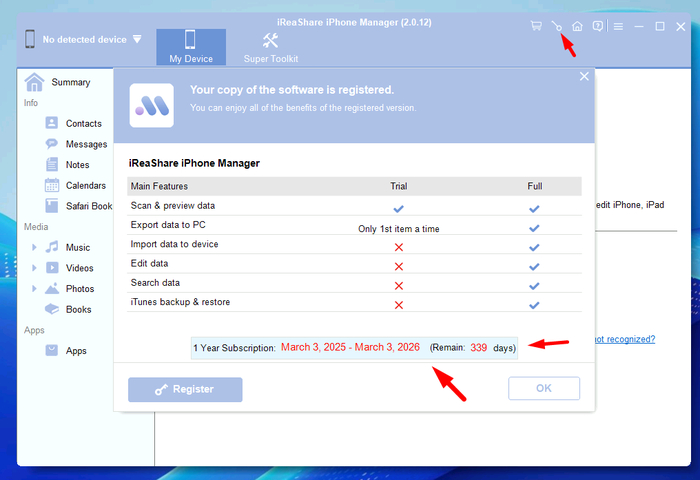The width and height of the screenshot is (700, 480).
Task: Open the Books category
Action: pos(78,309)
